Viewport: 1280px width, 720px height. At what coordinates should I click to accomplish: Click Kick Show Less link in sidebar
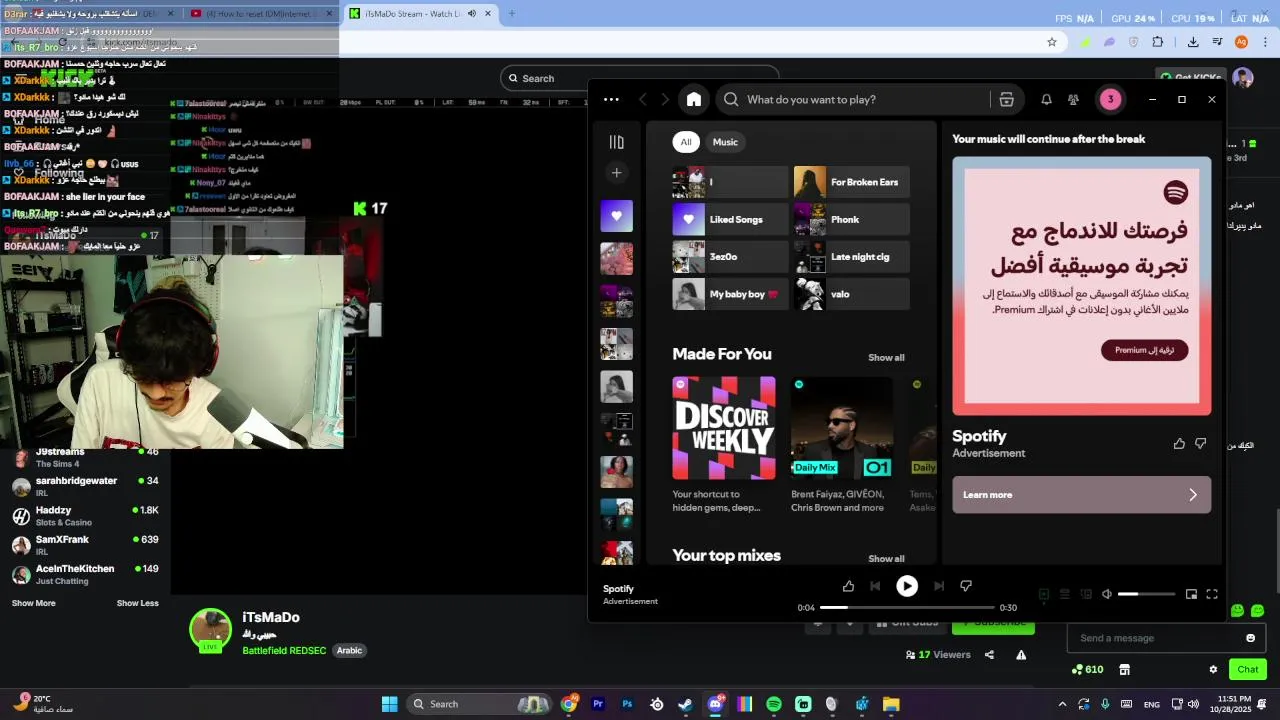[x=137, y=603]
